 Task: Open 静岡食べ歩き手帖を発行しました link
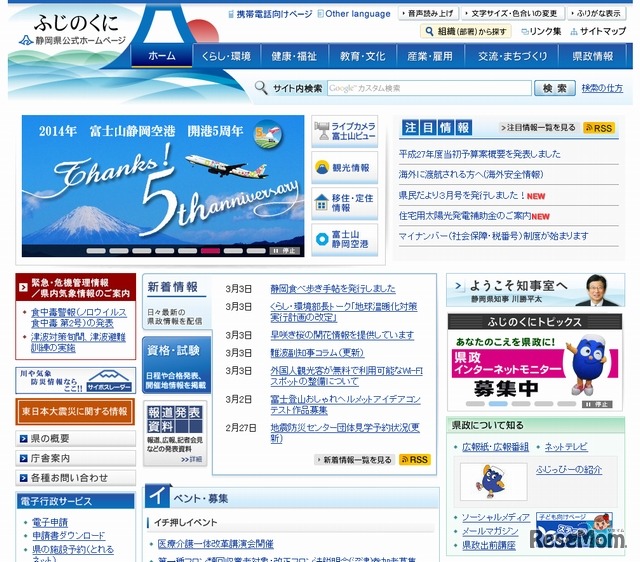point(333,289)
